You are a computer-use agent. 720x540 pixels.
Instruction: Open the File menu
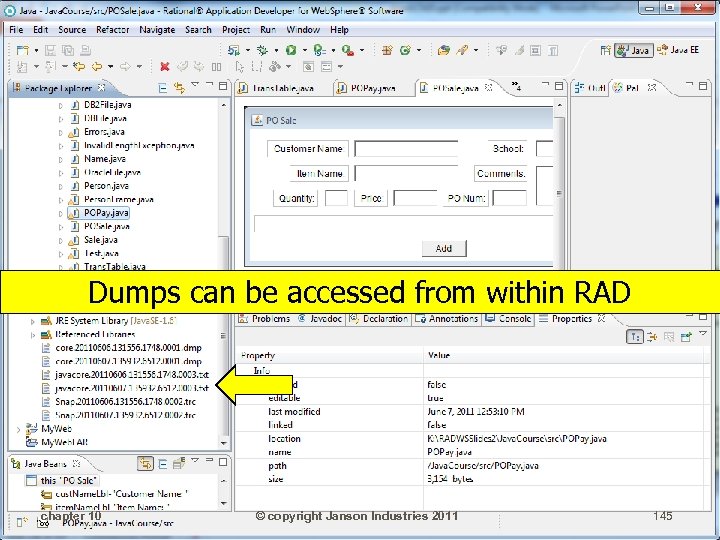pos(16,30)
